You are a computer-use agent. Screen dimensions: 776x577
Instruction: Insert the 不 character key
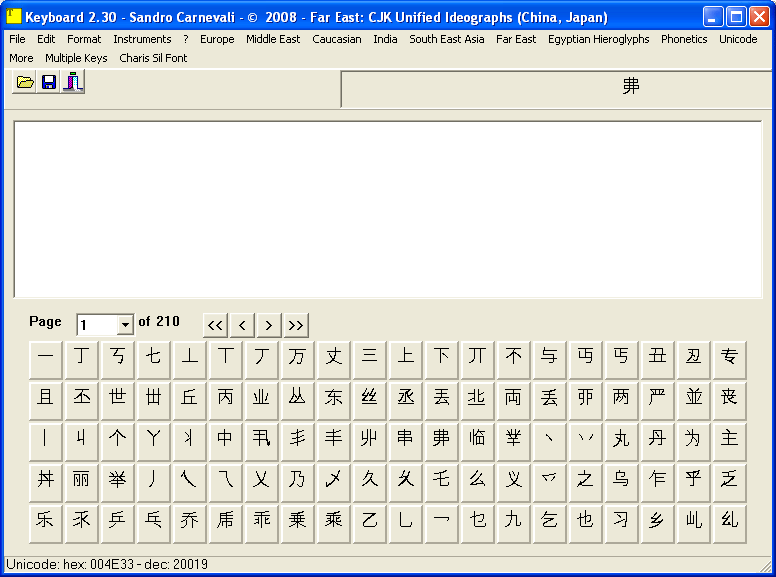(513, 360)
